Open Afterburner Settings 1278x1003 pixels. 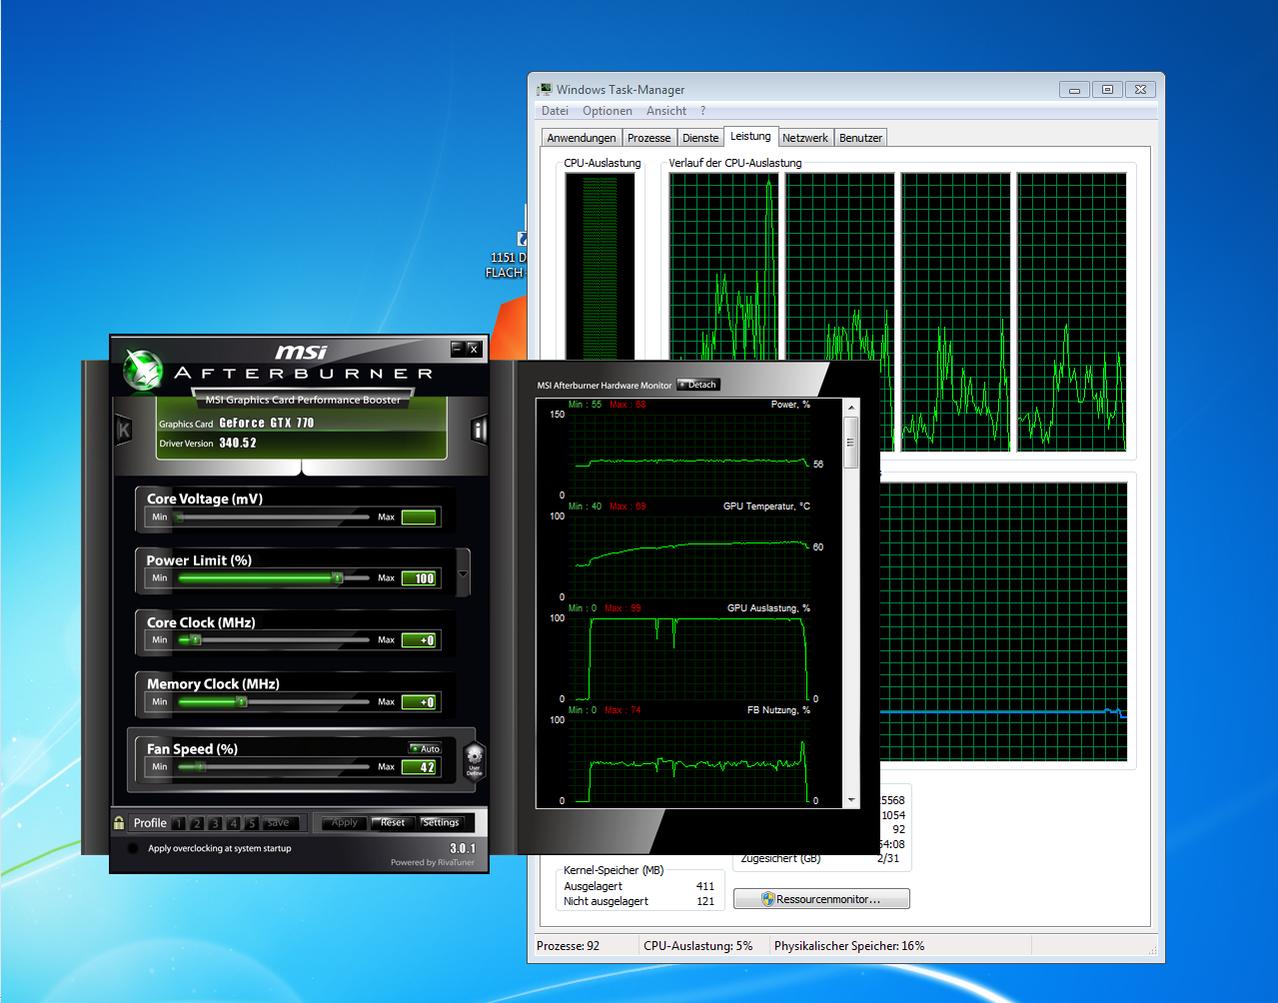click(440, 822)
